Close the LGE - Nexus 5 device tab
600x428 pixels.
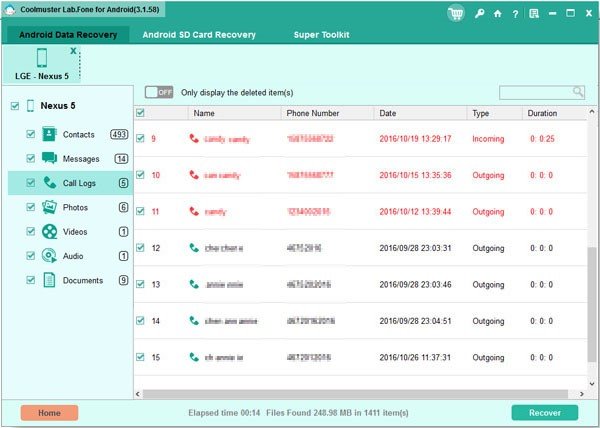point(73,51)
